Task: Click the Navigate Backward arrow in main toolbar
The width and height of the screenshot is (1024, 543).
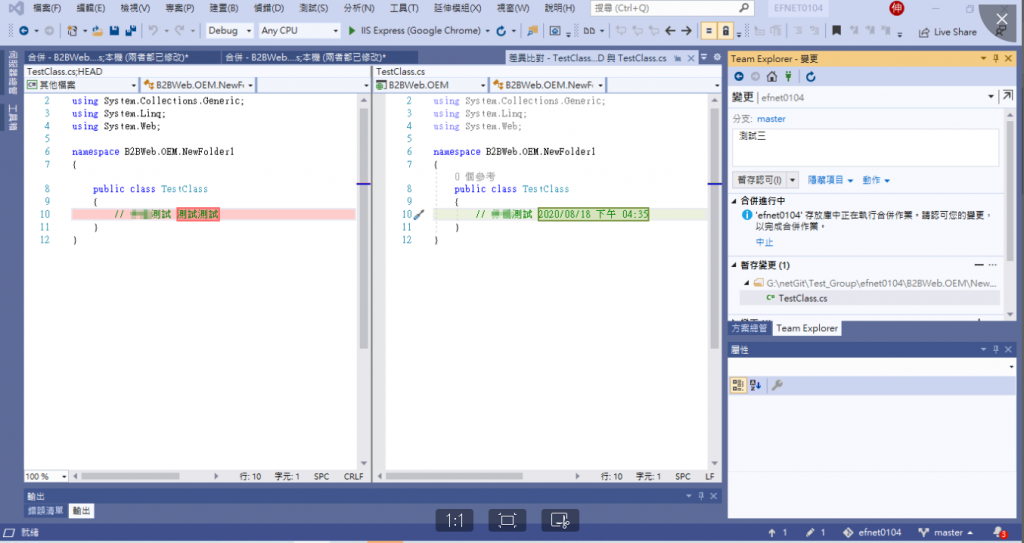Action: pyautogui.click(x=24, y=31)
